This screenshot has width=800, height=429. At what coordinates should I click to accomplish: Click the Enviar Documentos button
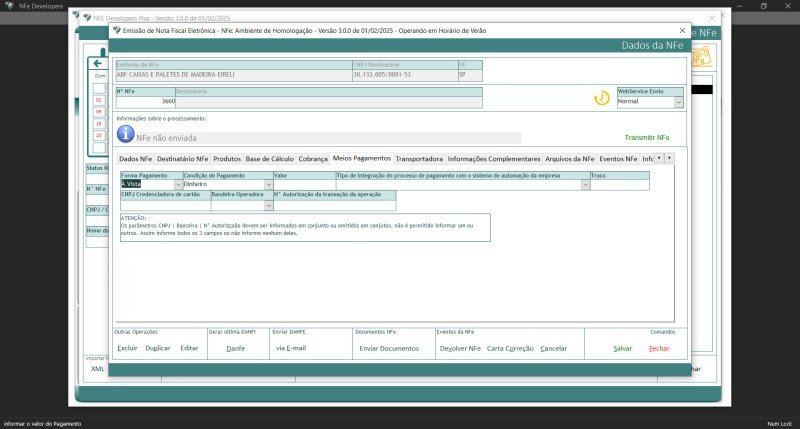387,348
